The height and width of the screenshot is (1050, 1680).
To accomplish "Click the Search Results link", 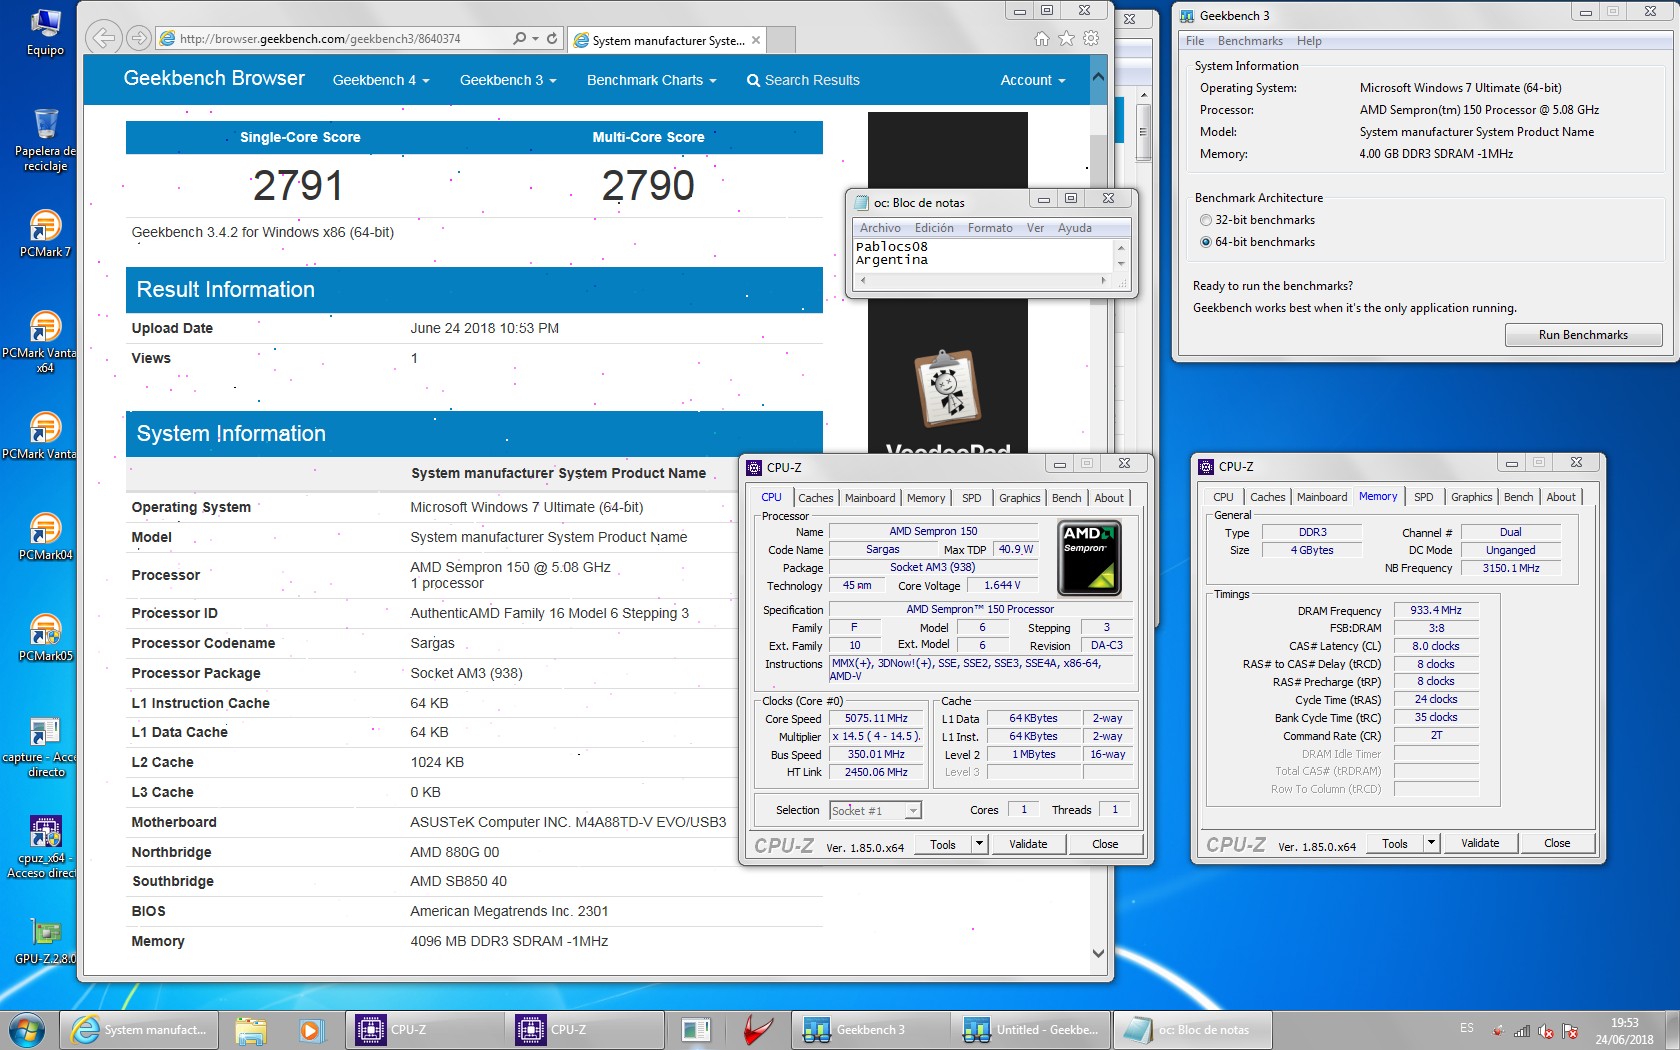I will click(x=803, y=80).
